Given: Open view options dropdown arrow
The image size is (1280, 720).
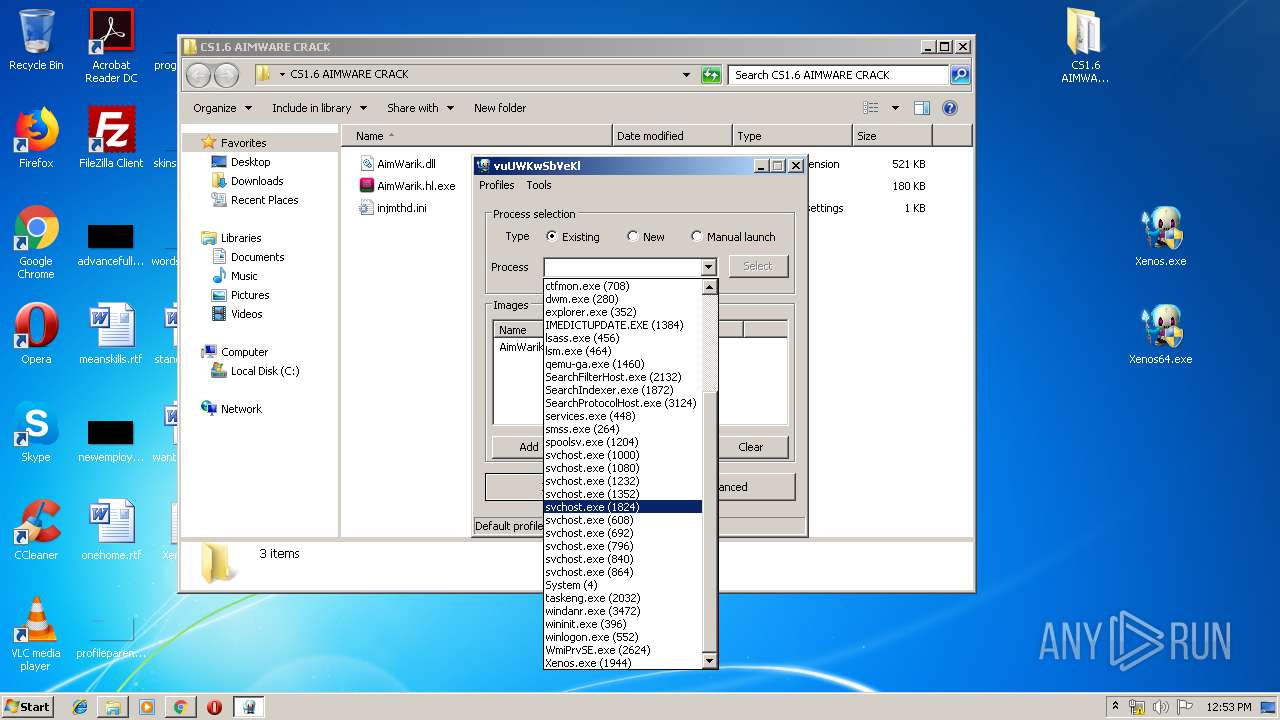Looking at the screenshot, I should click(895, 108).
